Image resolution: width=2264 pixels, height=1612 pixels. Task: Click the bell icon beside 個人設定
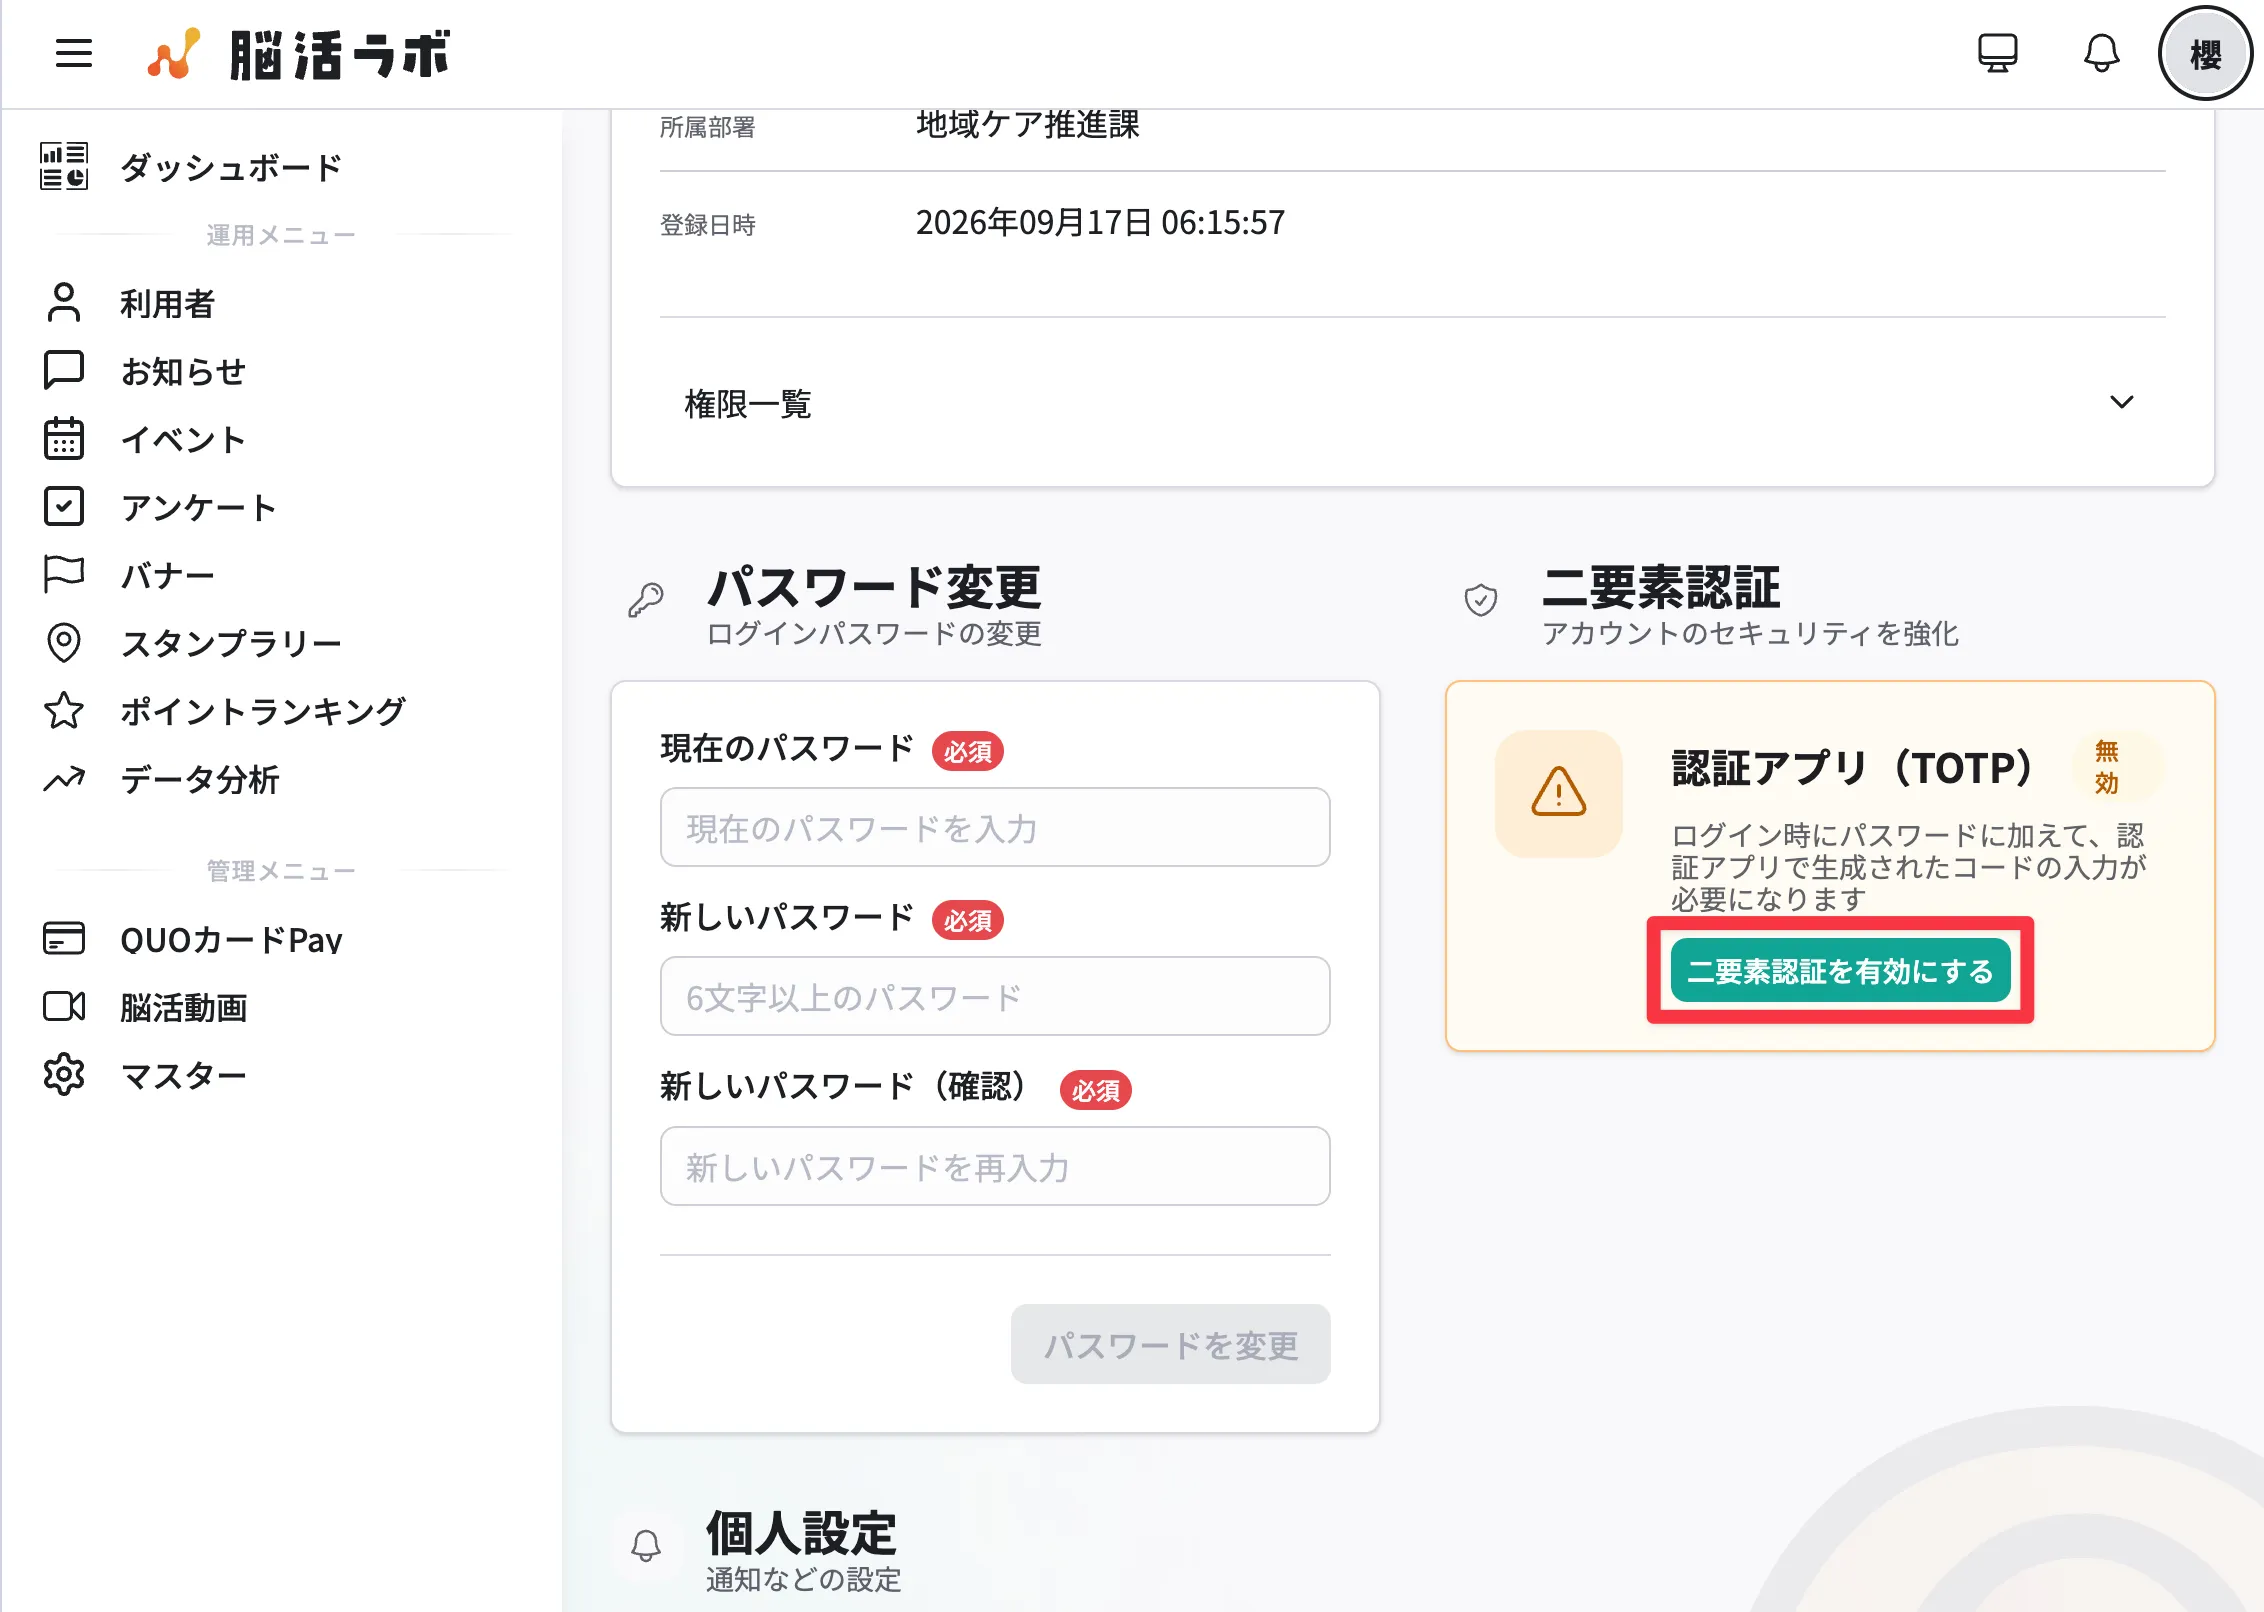[x=646, y=1546]
